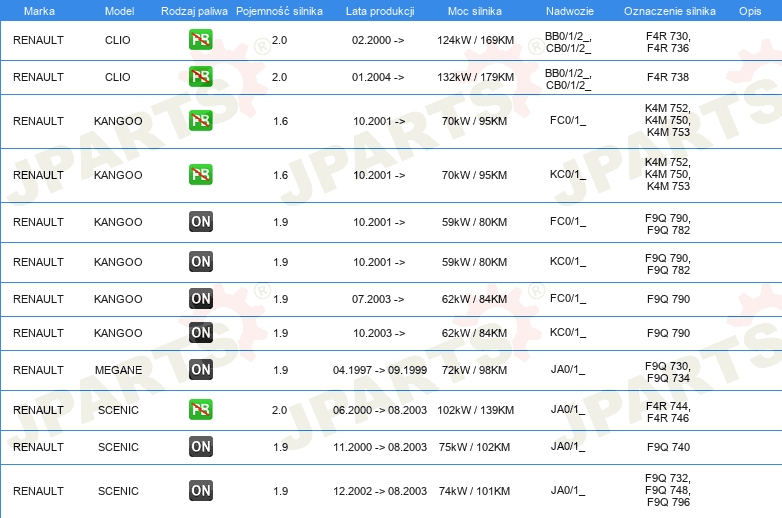The height and width of the screenshot is (518, 782).
Task: Click the engine size '2.0' in the F4R 738 row
Action: (279, 77)
